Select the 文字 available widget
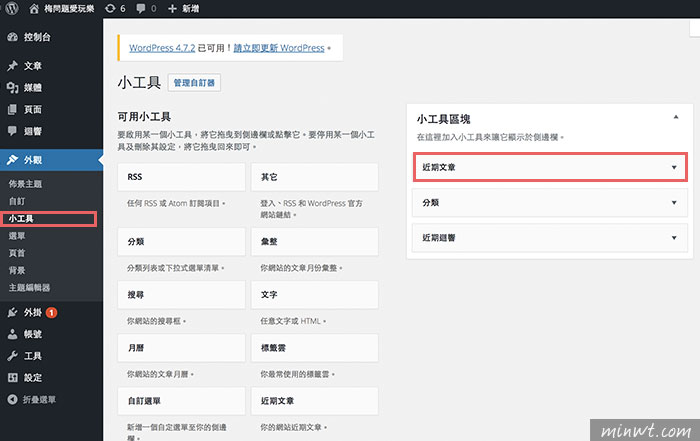The height and width of the screenshot is (441, 700). coord(315,295)
